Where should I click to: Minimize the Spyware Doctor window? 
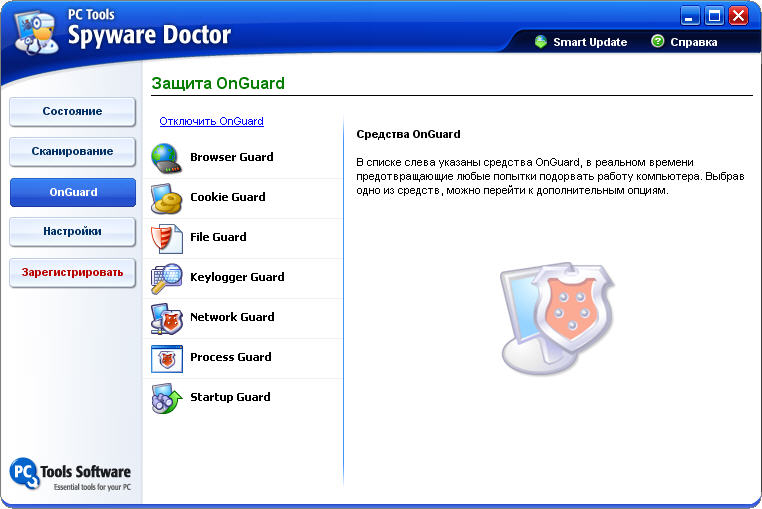pos(690,16)
